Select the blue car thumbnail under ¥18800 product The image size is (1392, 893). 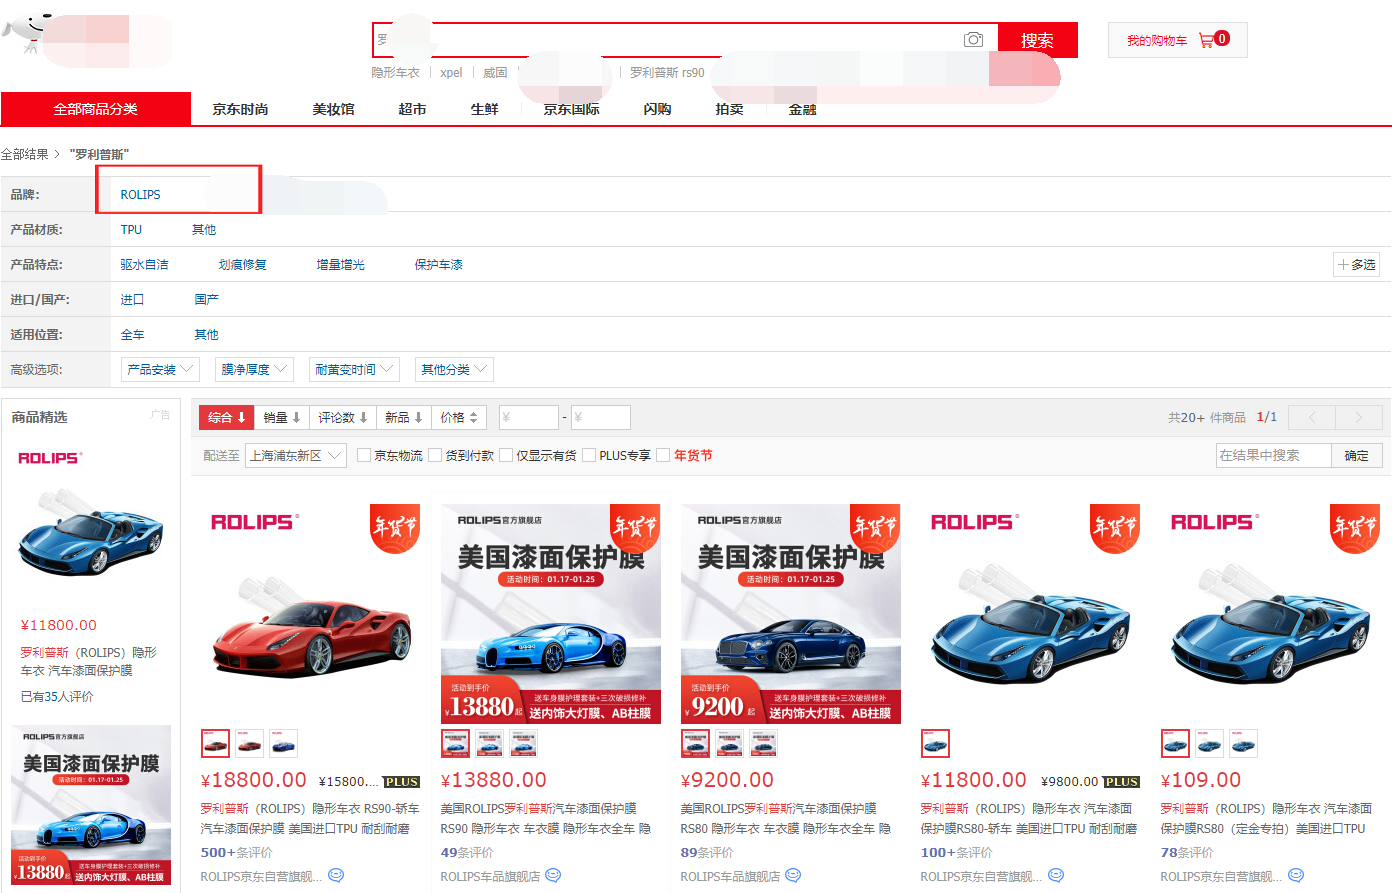[283, 744]
